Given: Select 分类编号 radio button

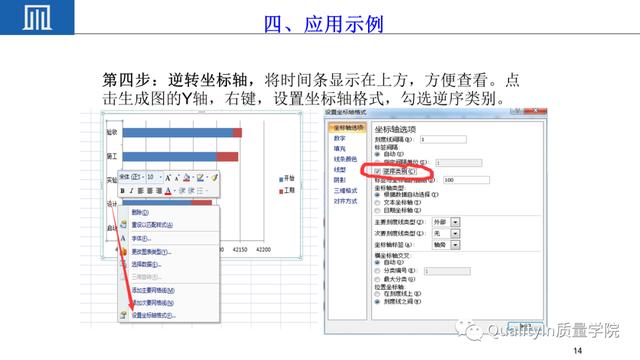Looking at the screenshot, I should click(x=377, y=271).
